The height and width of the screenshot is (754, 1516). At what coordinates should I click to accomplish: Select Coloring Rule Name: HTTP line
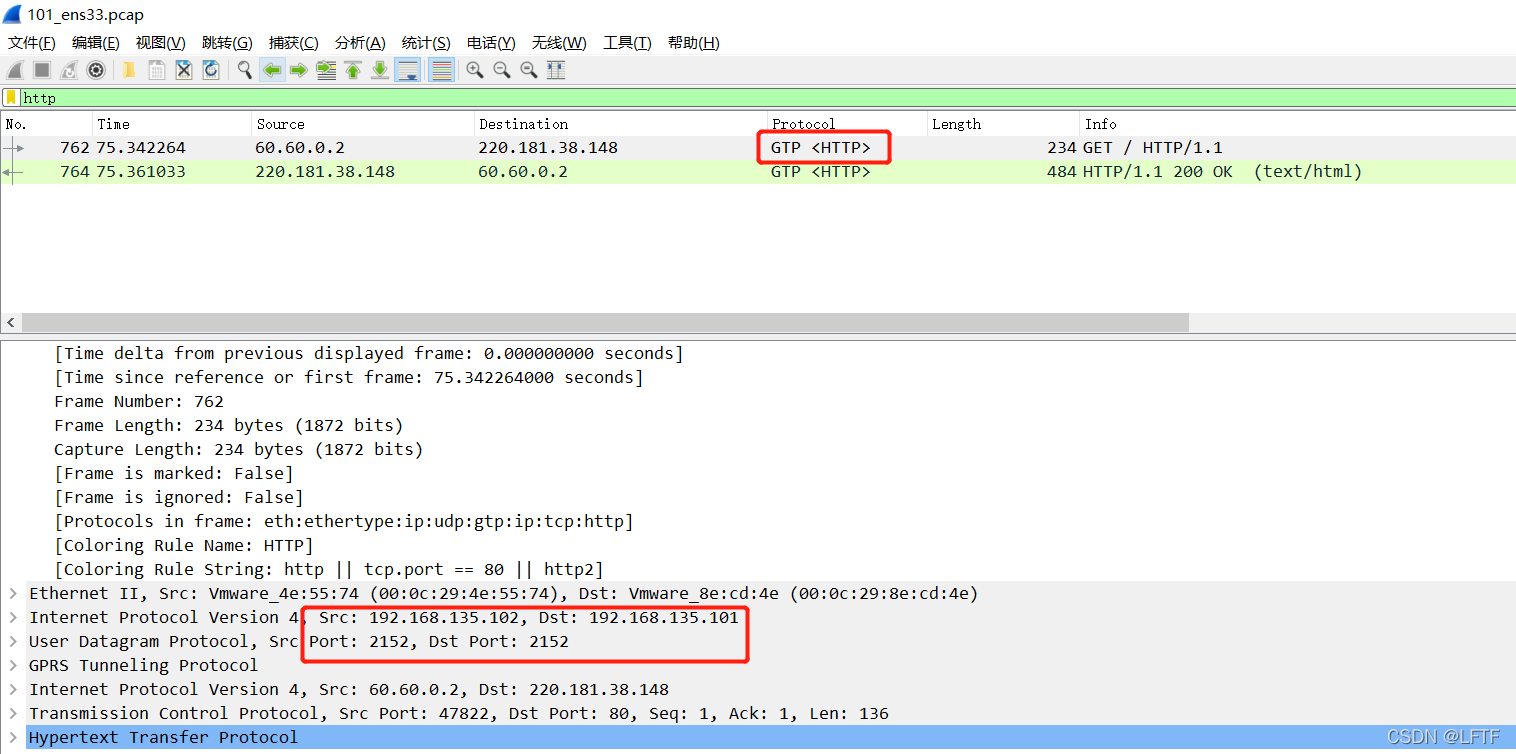click(184, 545)
